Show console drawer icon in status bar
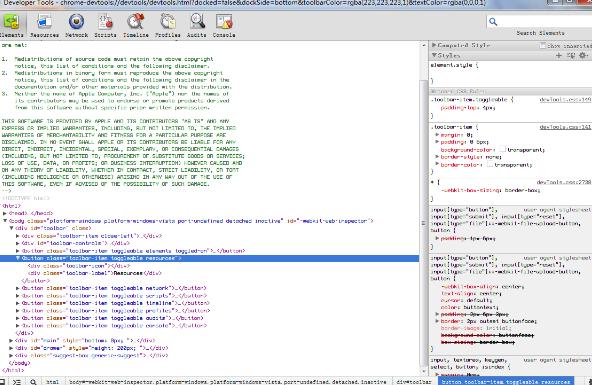Screen dimensions: 592x385 click(17, 382)
